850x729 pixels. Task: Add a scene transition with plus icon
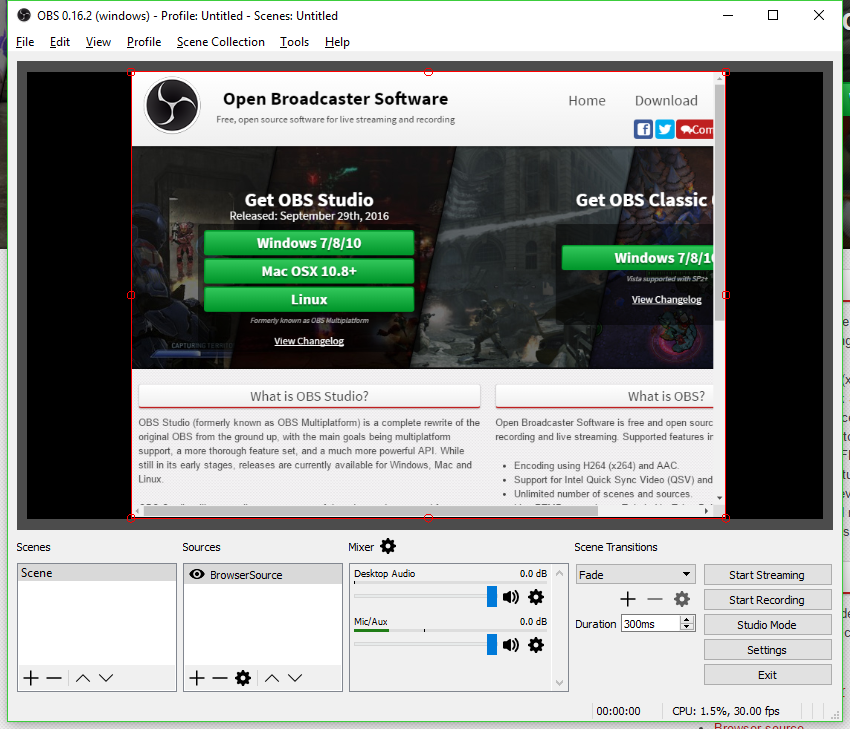click(x=628, y=599)
